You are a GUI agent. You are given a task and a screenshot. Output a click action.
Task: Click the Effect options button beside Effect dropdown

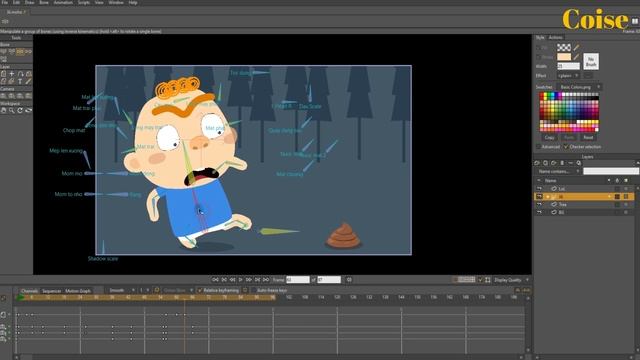pos(587,76)
